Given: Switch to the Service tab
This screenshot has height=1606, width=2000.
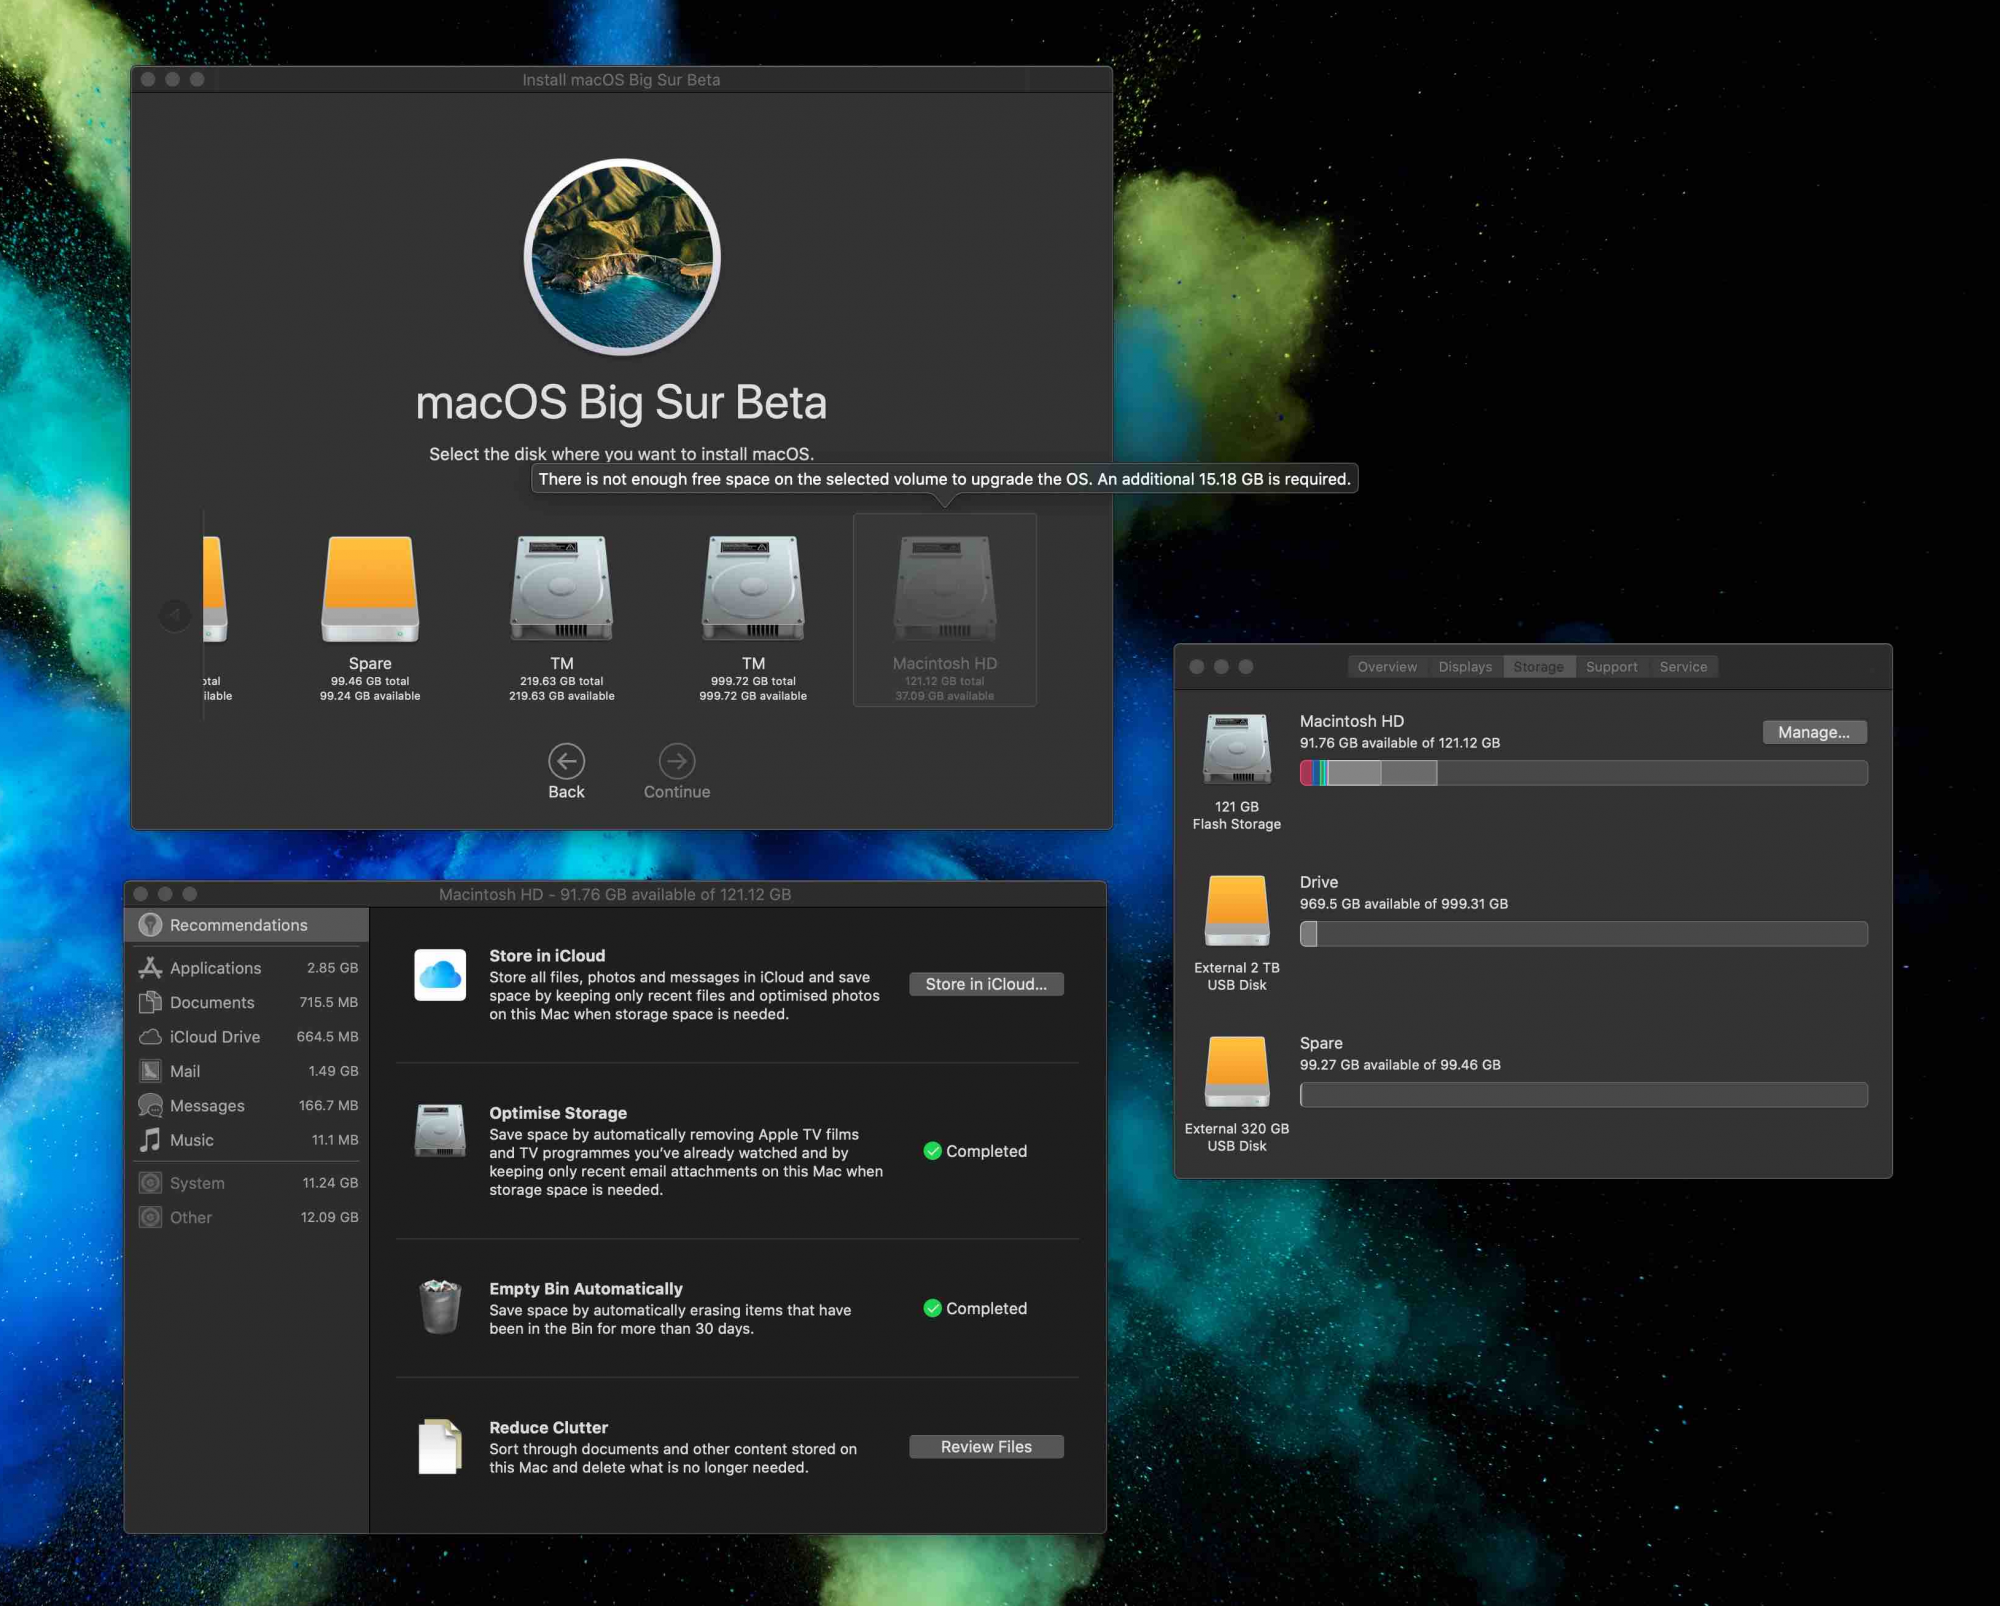Looking at the screenshot, I should pyautogui.click(x=1683, y=667).
